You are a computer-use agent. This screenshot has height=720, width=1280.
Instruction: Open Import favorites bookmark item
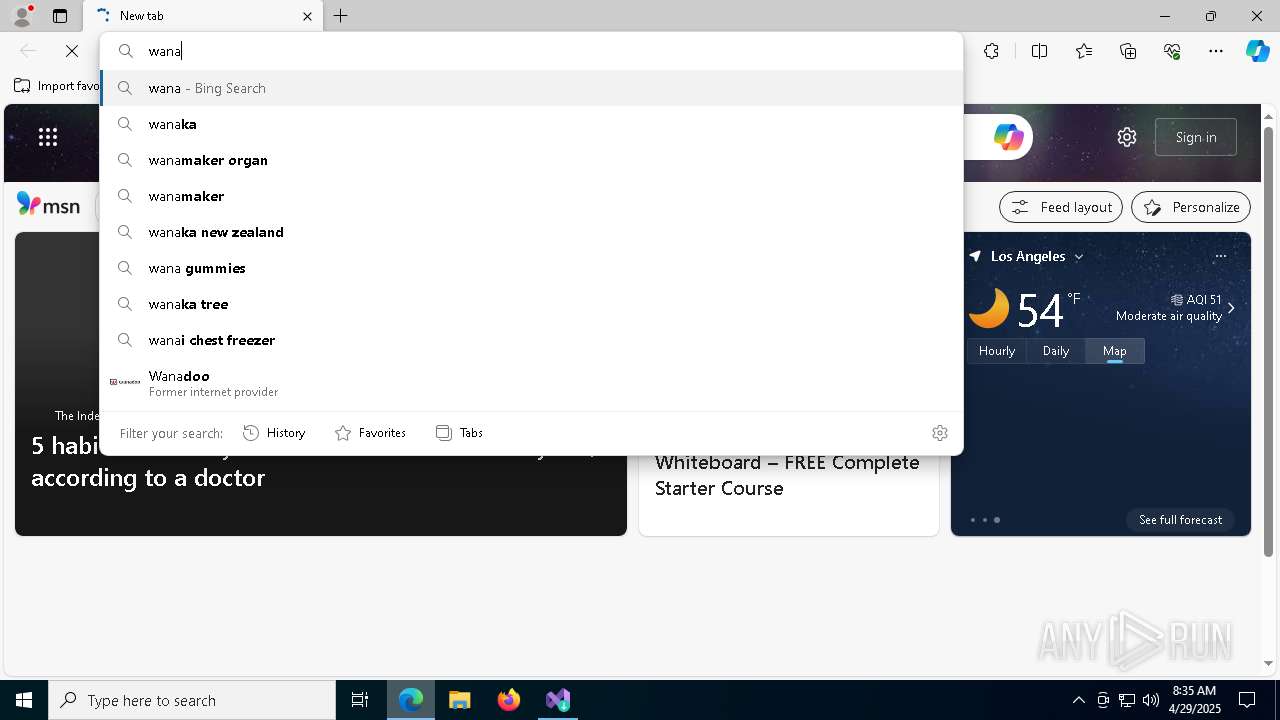(57, 86)
